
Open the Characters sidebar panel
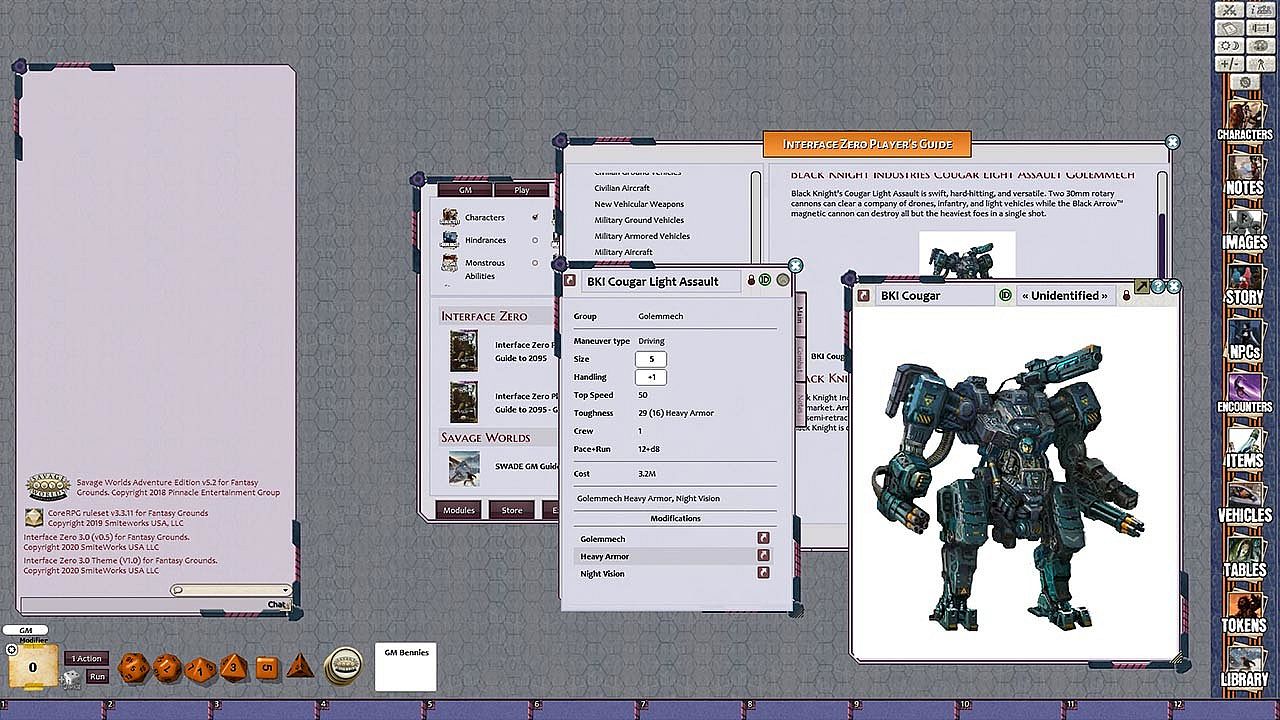(1244, 120)
